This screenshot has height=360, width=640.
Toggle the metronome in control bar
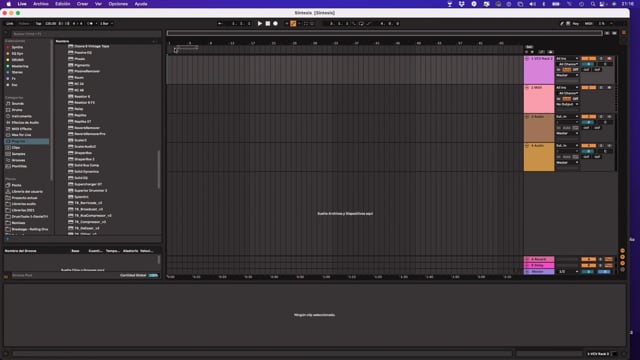coord(90,24)
